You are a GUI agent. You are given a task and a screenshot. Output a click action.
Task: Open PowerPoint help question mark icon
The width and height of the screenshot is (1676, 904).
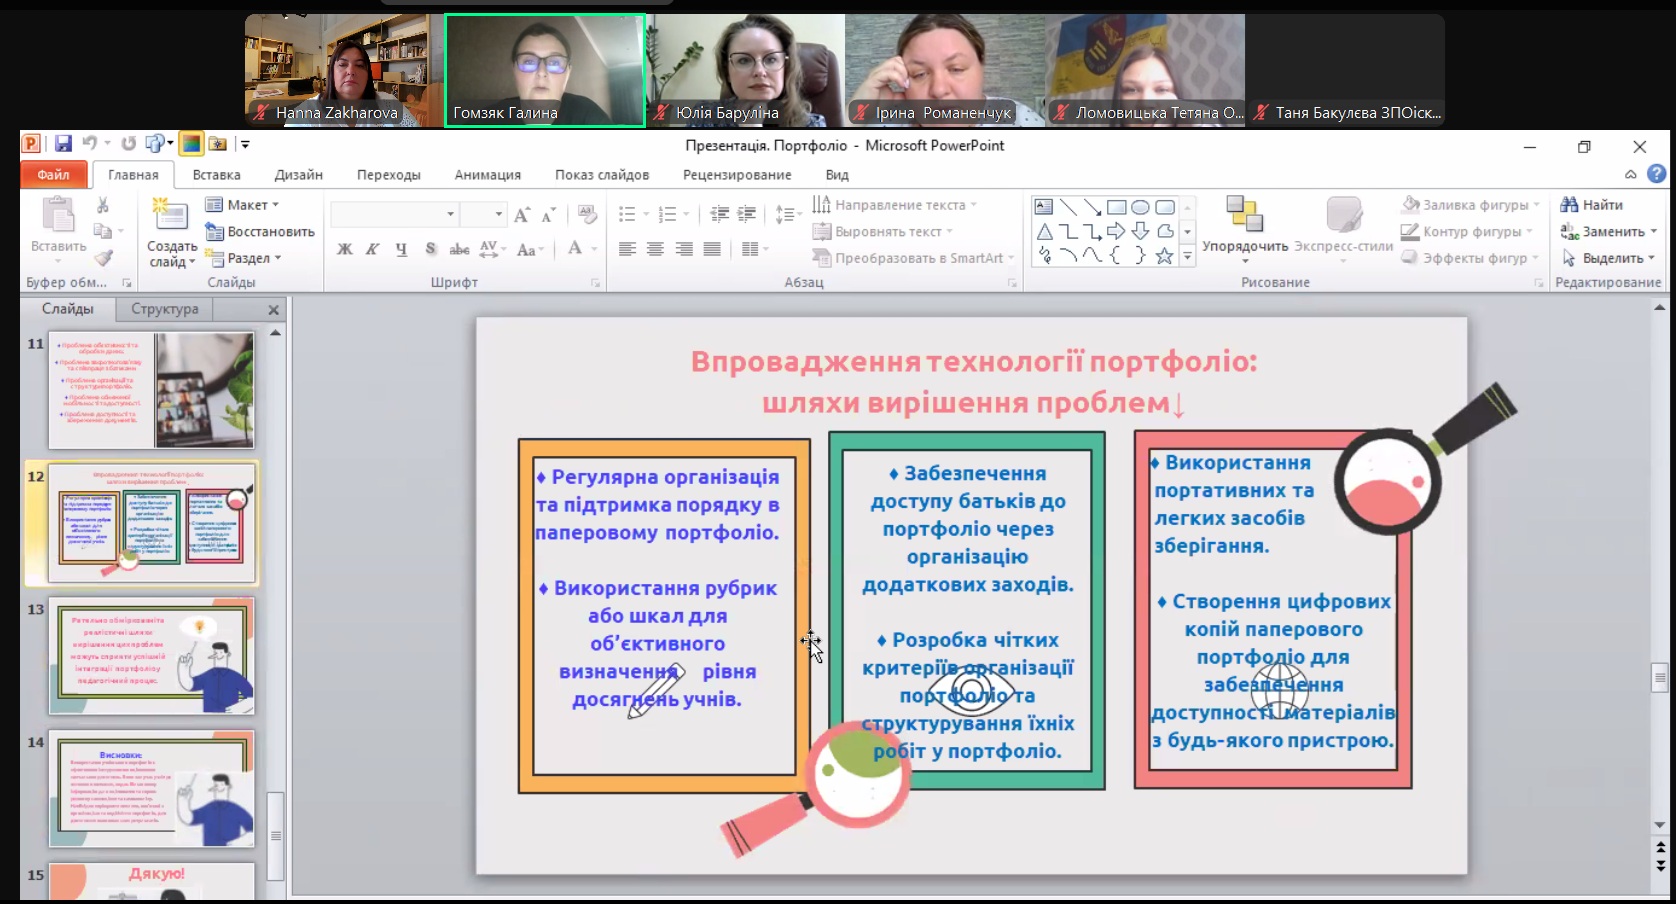coord(1657,174)
